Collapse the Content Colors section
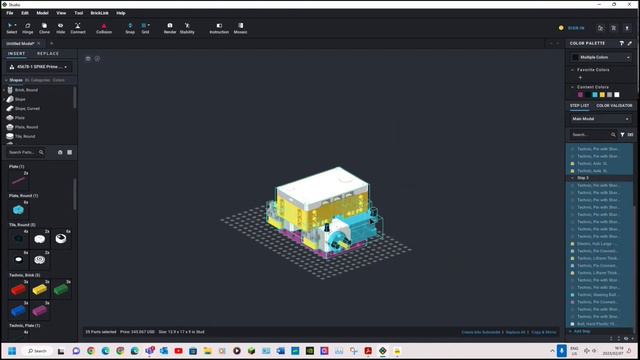 [x=572, y=87]
